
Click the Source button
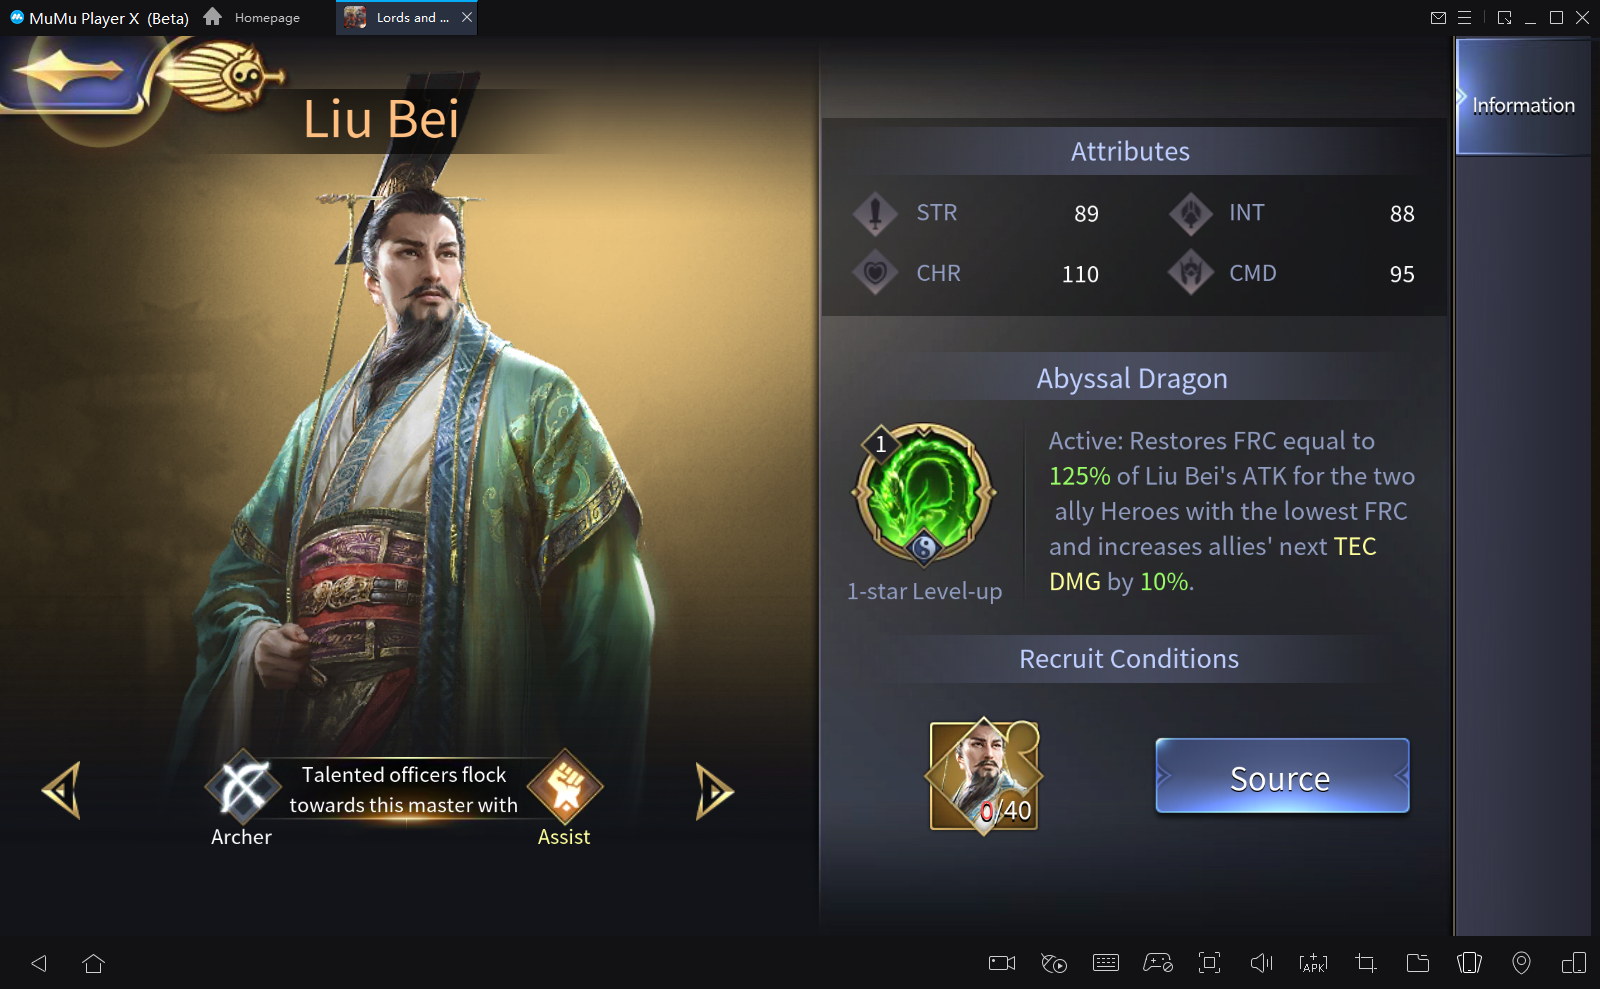tap(1282, 776)
